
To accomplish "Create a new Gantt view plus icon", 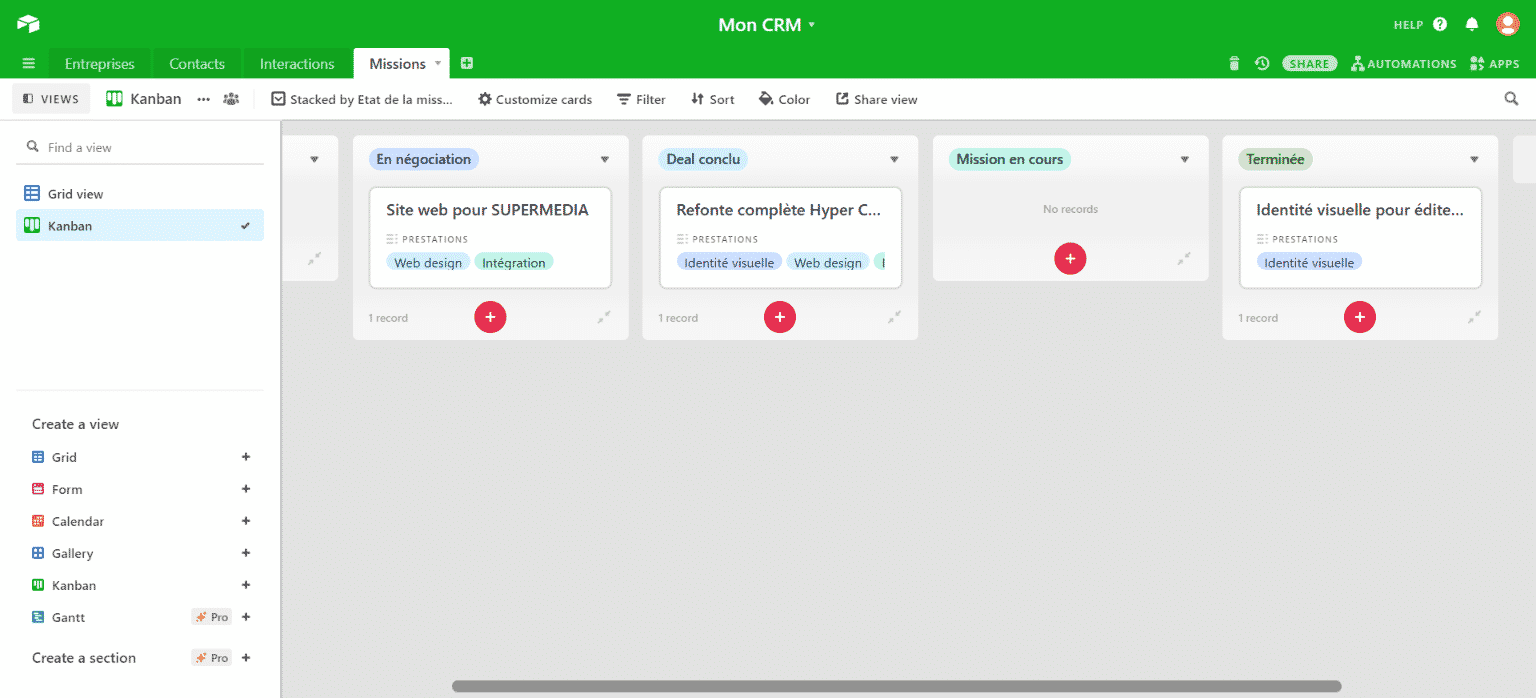I will coord(246,617).
